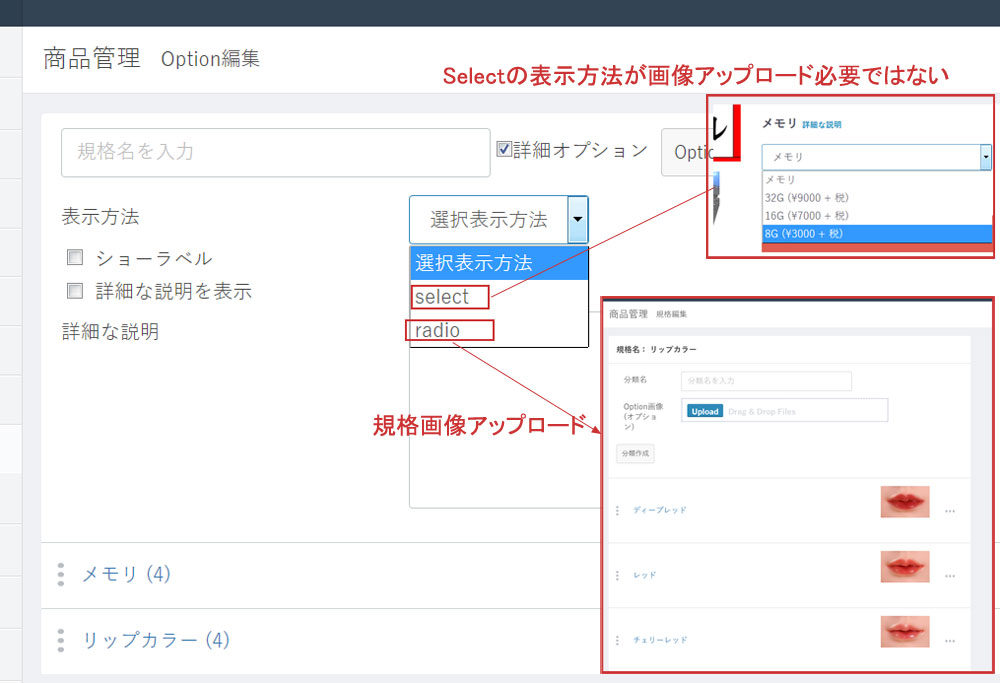Expand the メモリ dropdown in the preview

point(985,157)
